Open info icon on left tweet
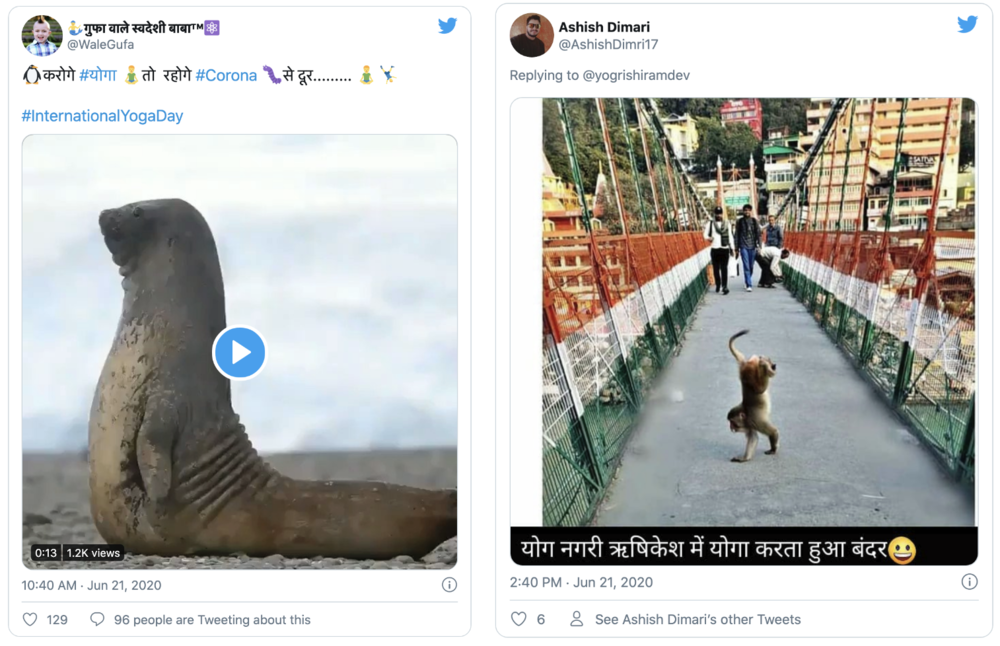Image resolution: width=1000 pixels, height=646 pixels. tap(449, 585)
